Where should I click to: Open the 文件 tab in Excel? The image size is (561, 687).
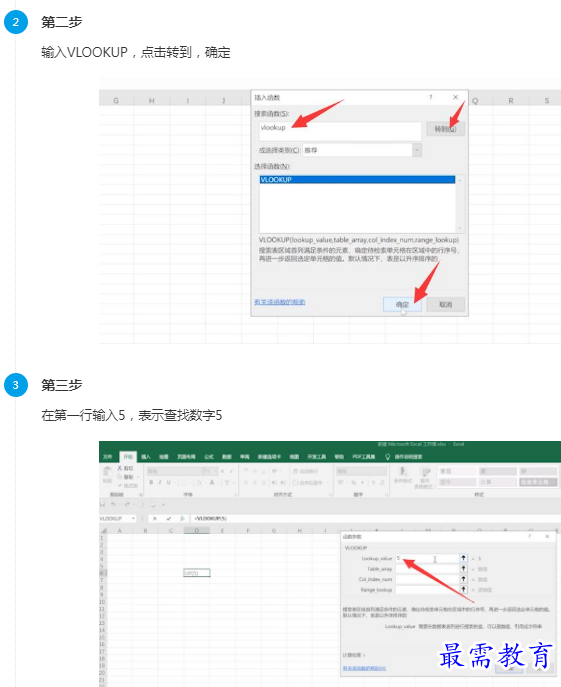[108, 457]
